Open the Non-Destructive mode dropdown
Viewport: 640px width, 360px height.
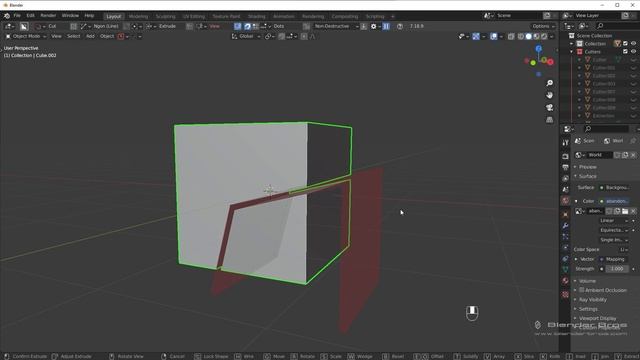(336, 26)
